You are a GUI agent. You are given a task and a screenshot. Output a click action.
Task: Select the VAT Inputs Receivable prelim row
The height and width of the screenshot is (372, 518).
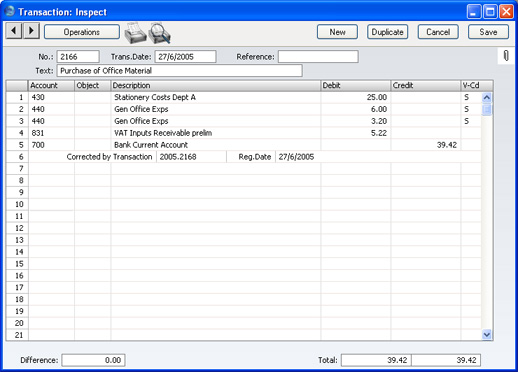243,133
